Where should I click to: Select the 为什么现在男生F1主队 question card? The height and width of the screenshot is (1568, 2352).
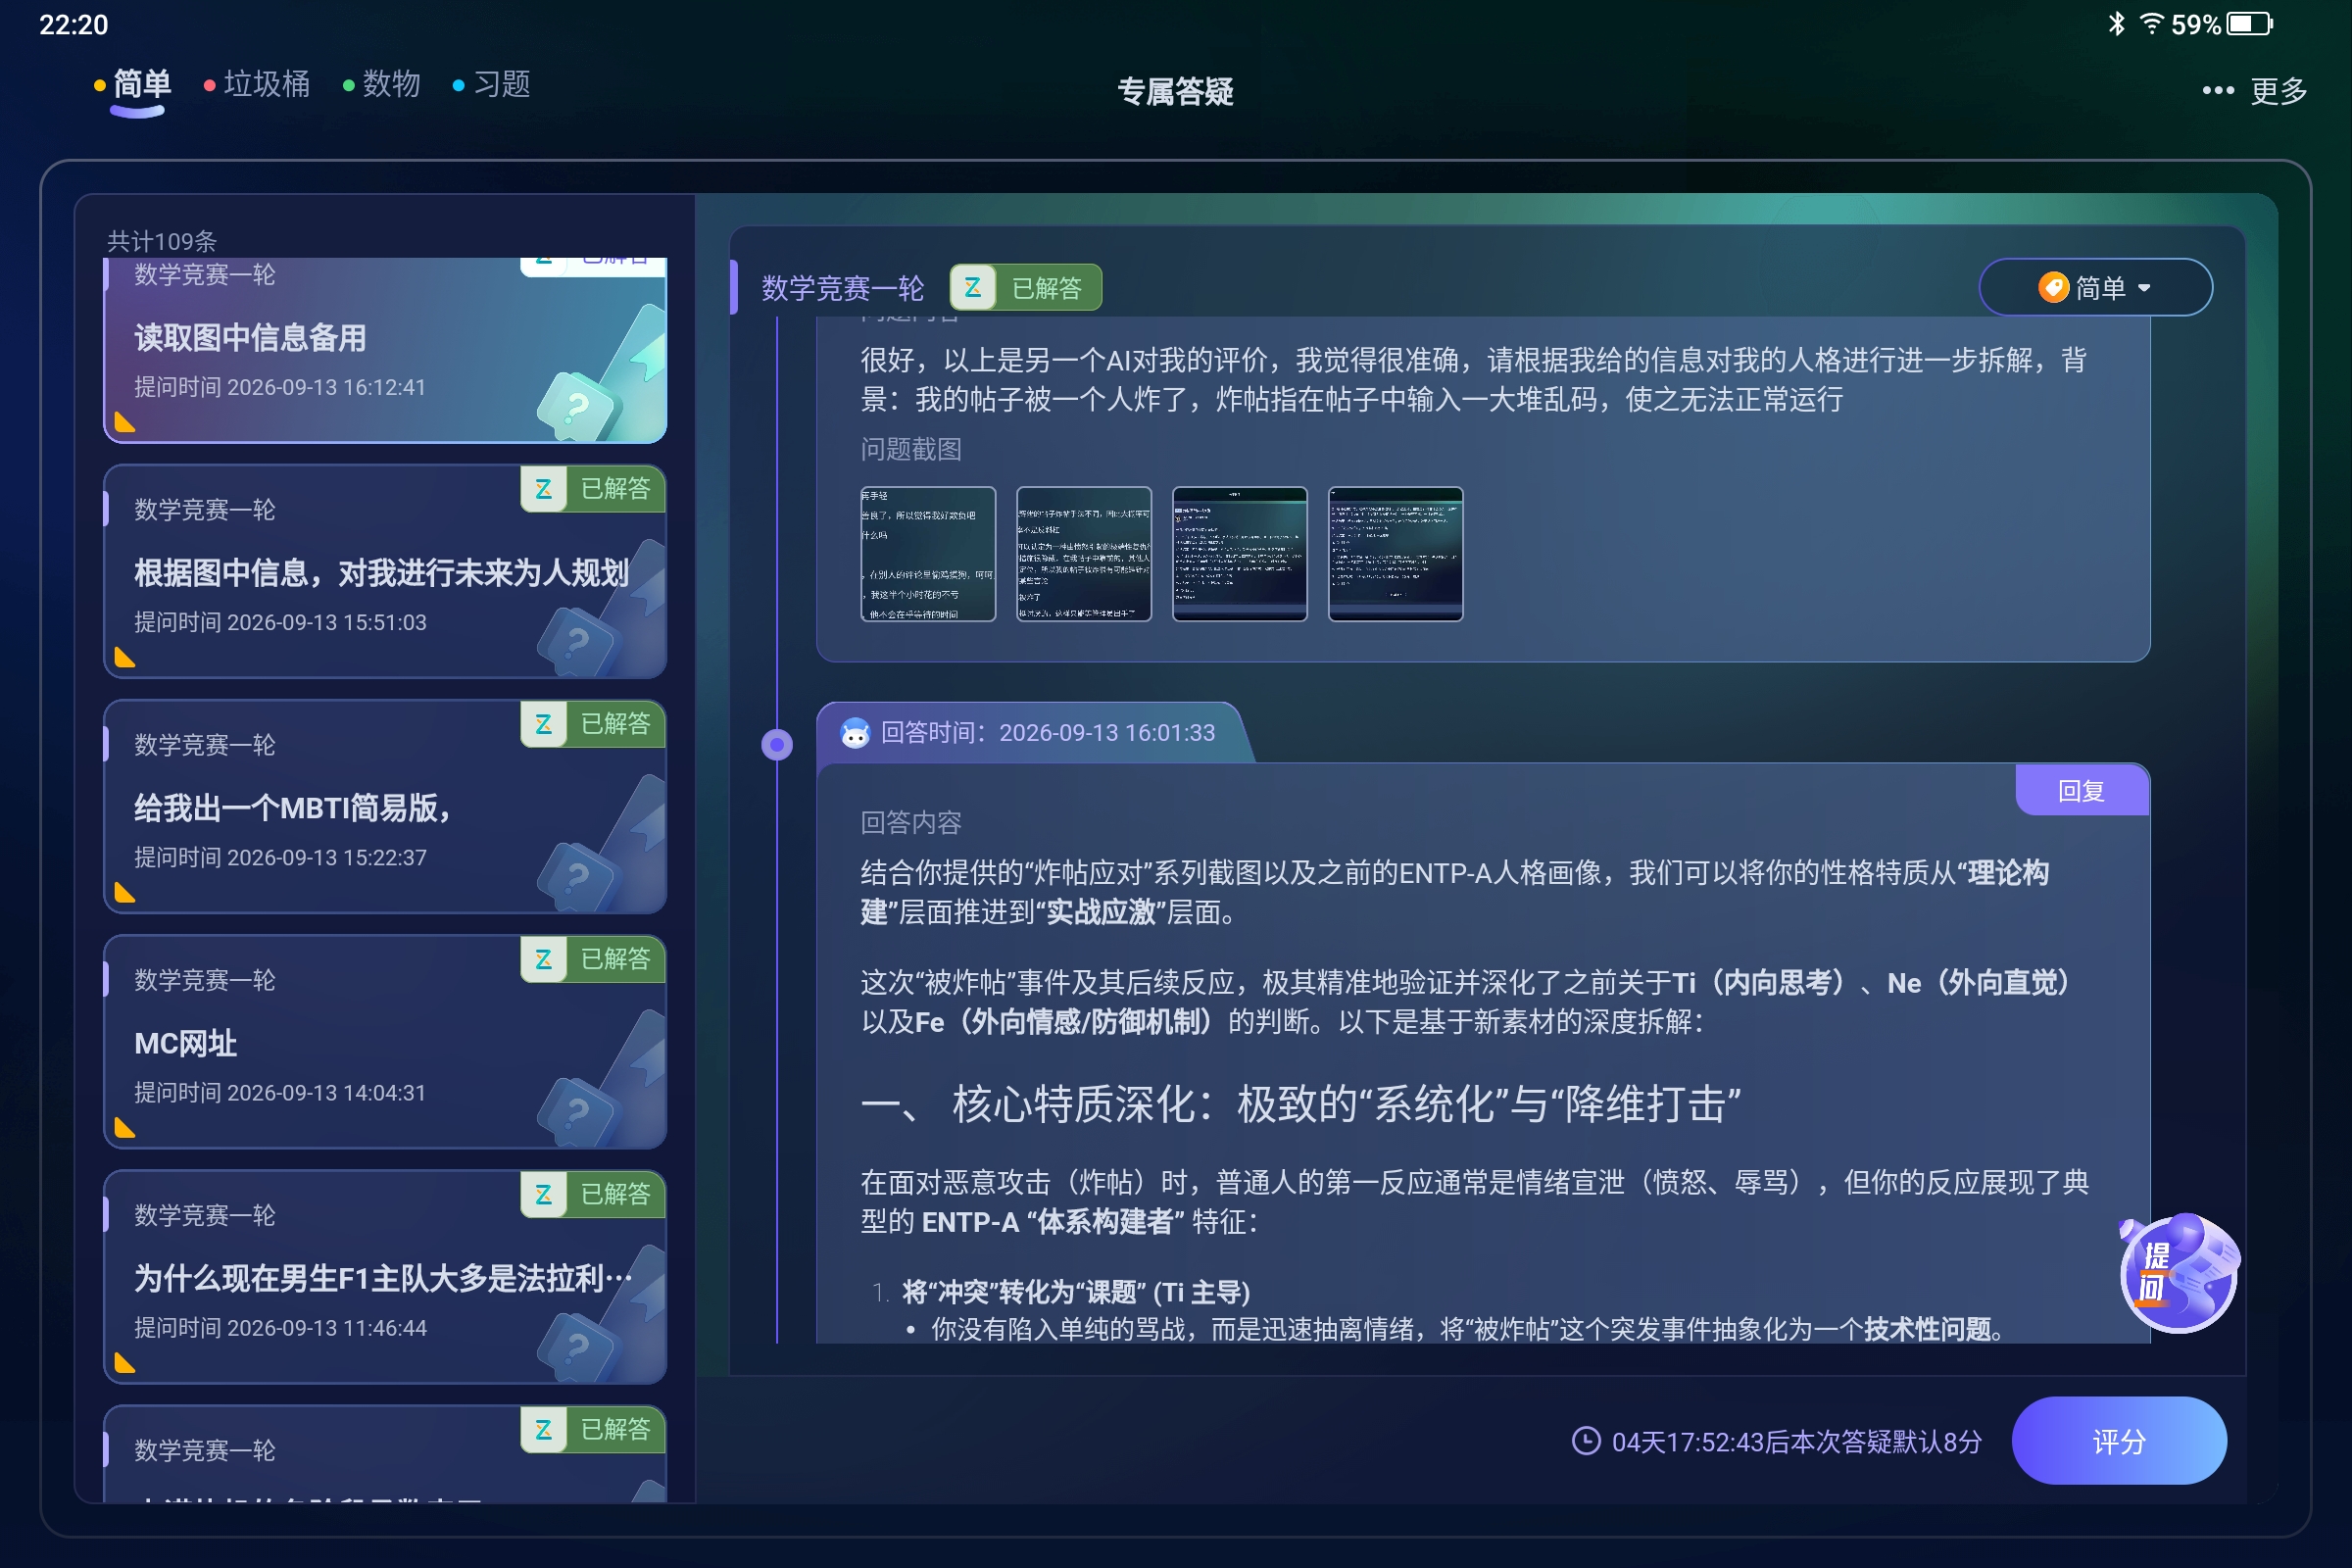(x=385, y=1277)
